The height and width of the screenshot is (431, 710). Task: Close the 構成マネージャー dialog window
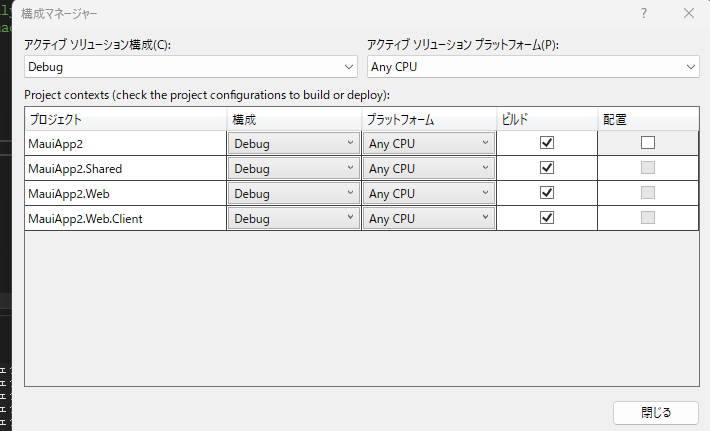(x=689, y=14)
